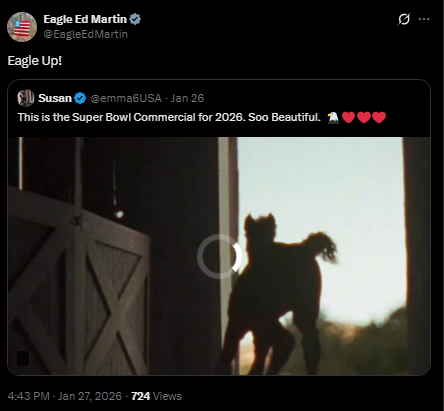The height and width of the screenshot is (411, 444).
Task: Open the @emma6USA handle
Action: (x=126, y=98)
